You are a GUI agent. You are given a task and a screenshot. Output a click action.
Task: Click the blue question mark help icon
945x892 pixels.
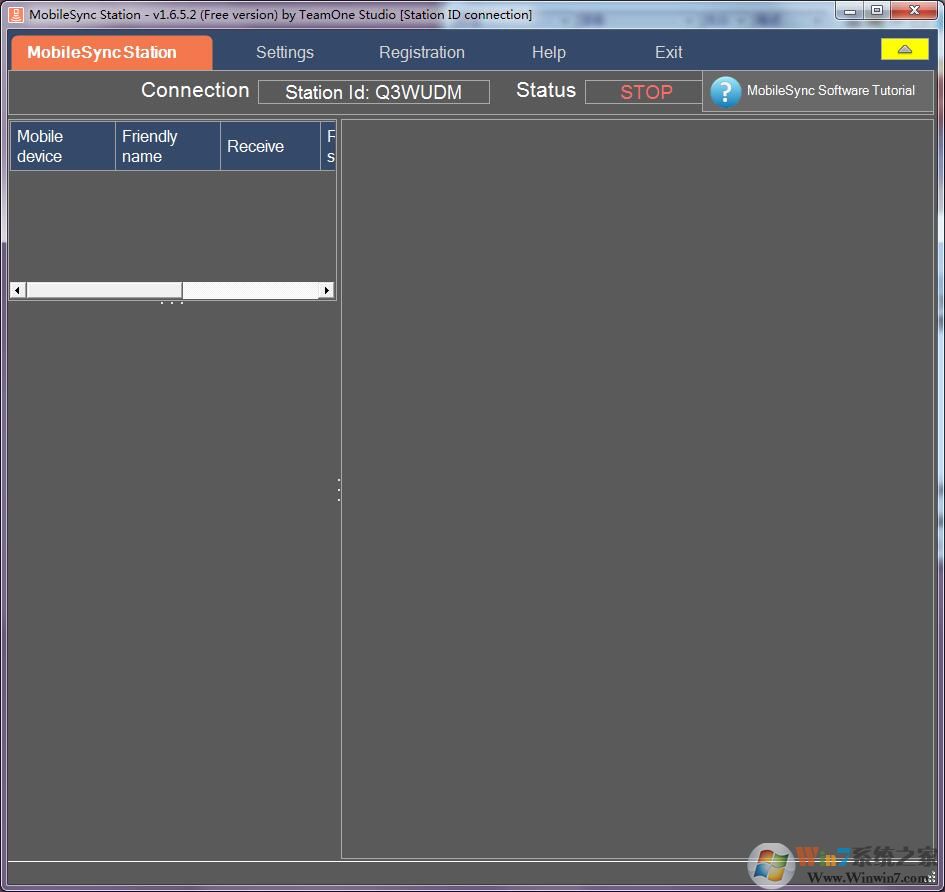pos(725,92)
